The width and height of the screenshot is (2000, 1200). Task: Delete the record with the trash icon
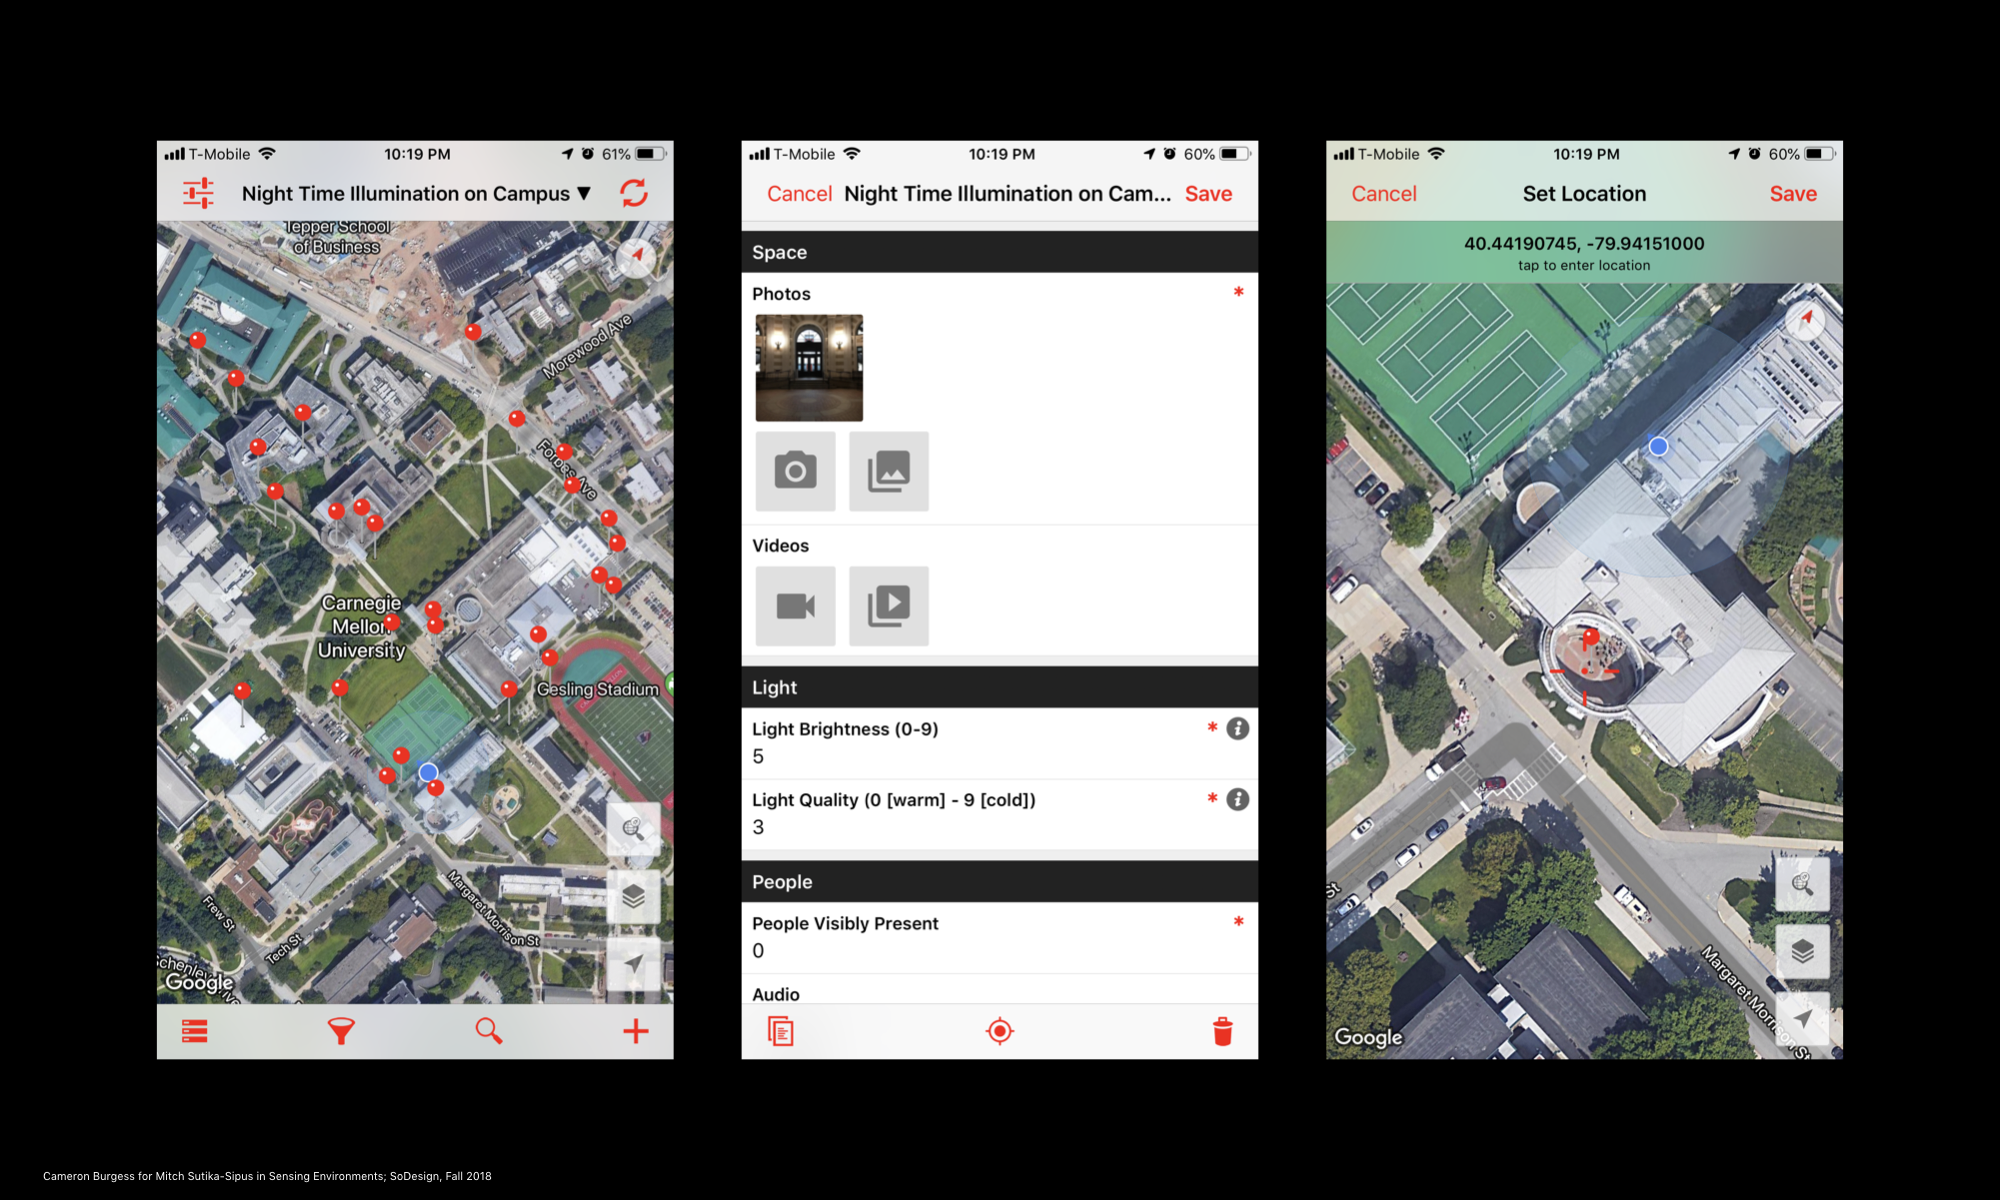coord(1222,1031)
